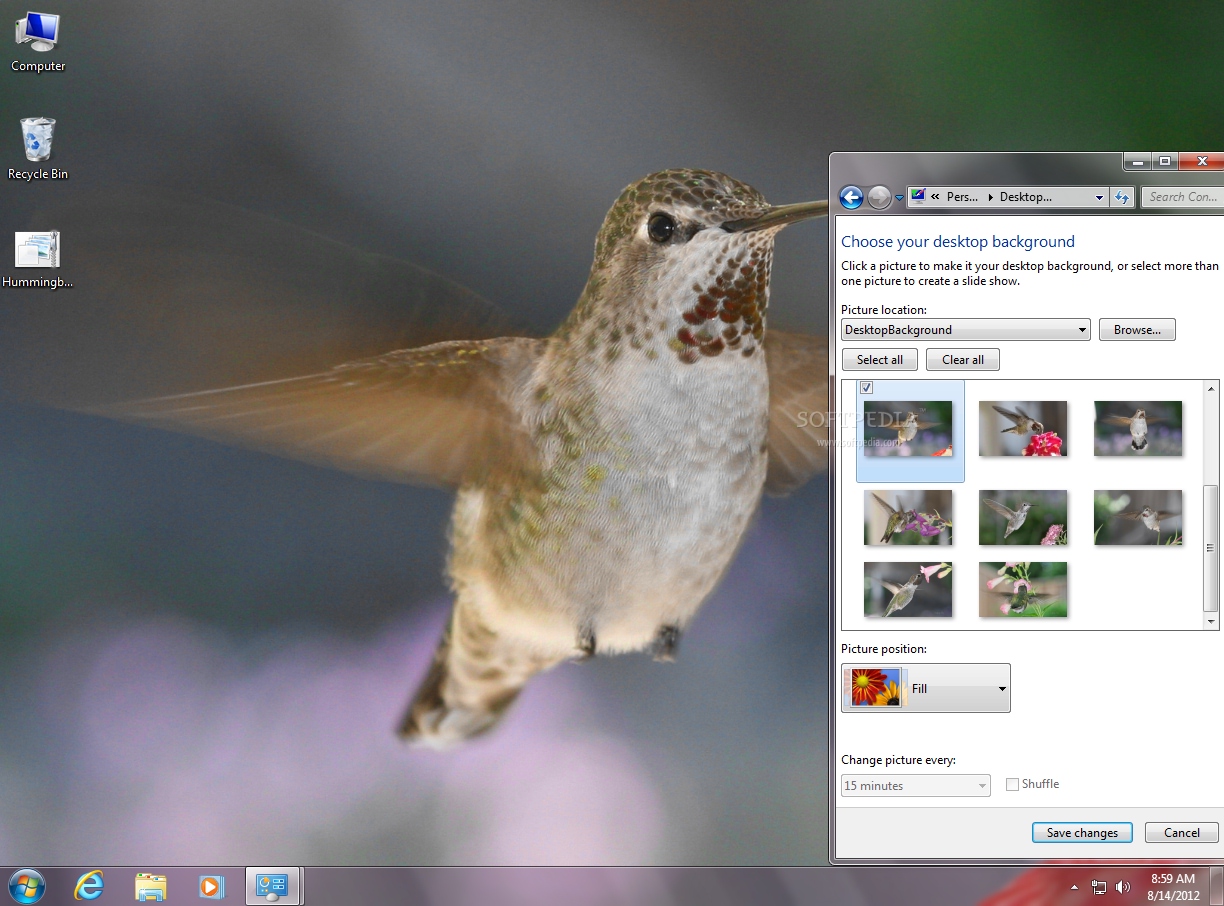The height and width of the screenshot is (906, 1224).
Task: Open the Recycle Bin desktop icon
Action: pos(38,149)
